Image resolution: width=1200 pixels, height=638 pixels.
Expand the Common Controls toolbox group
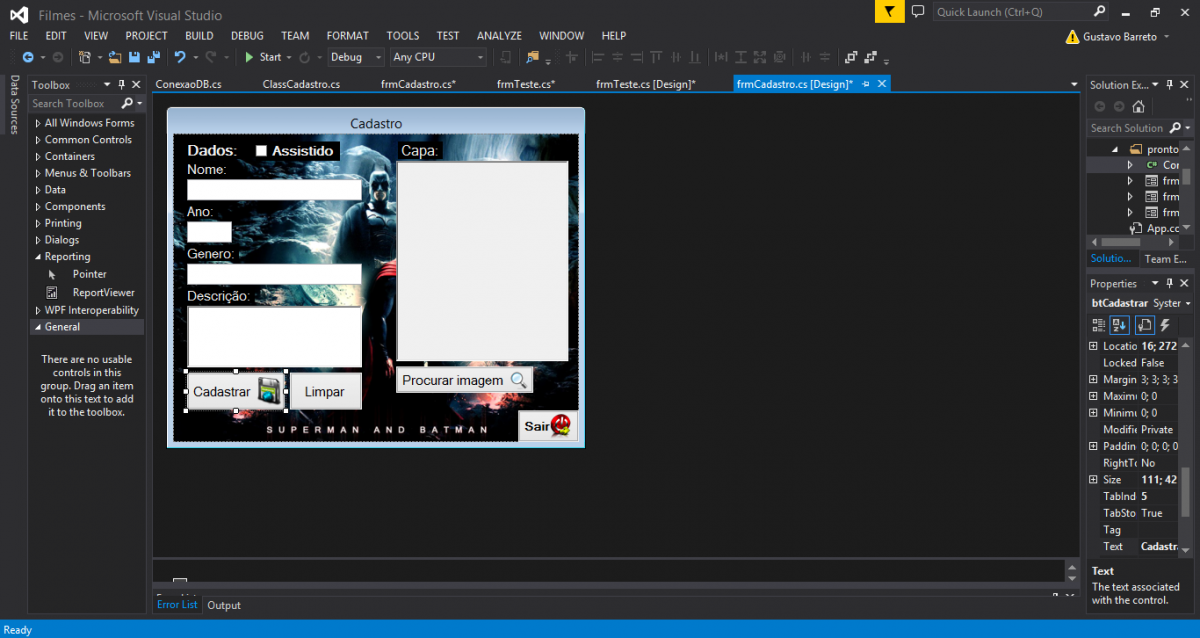(x=38, y=140)
